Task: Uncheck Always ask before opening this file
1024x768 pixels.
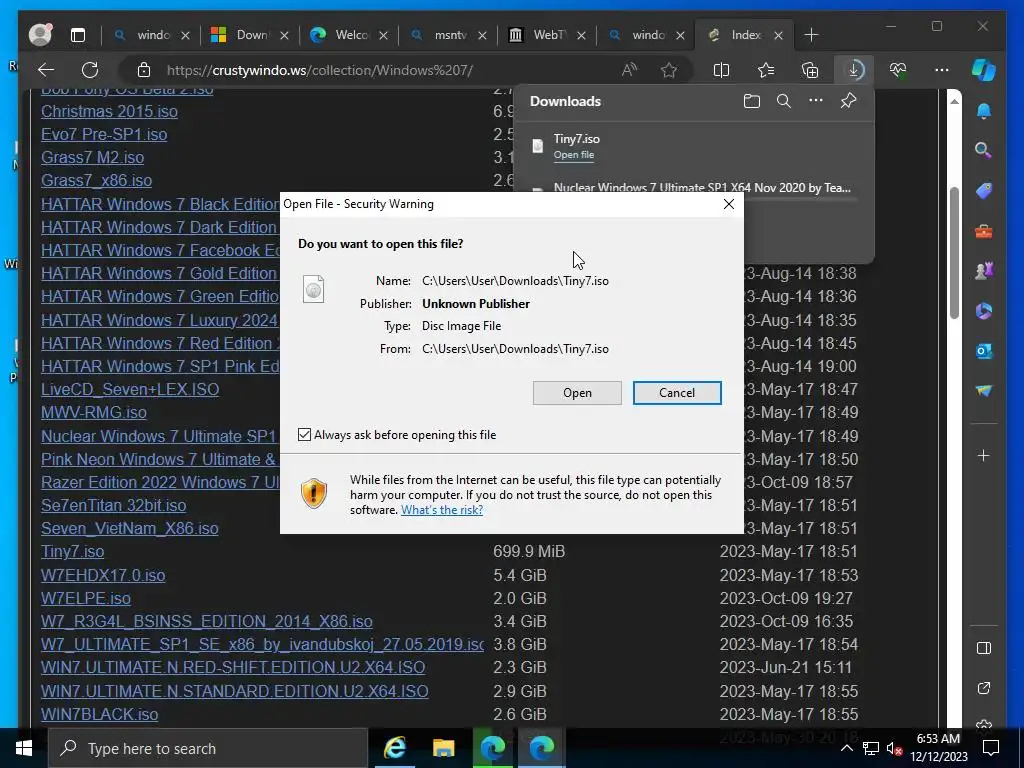Action: click(x=304, y=434)
